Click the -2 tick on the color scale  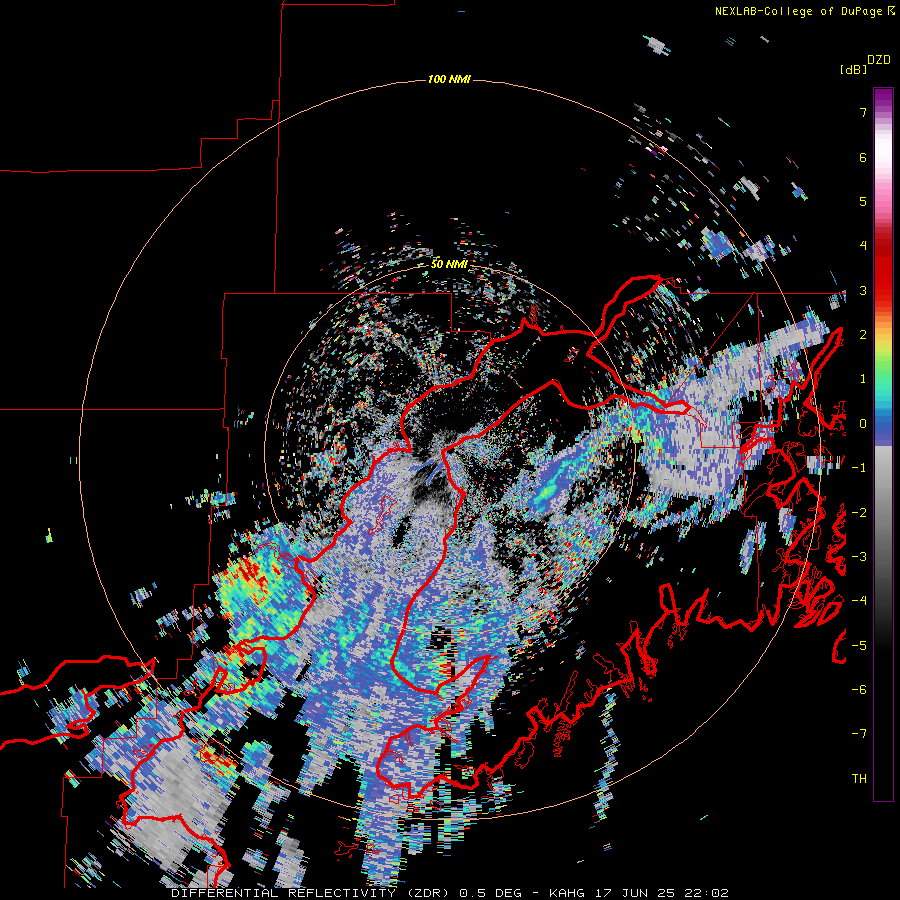[x=859, y=513]
